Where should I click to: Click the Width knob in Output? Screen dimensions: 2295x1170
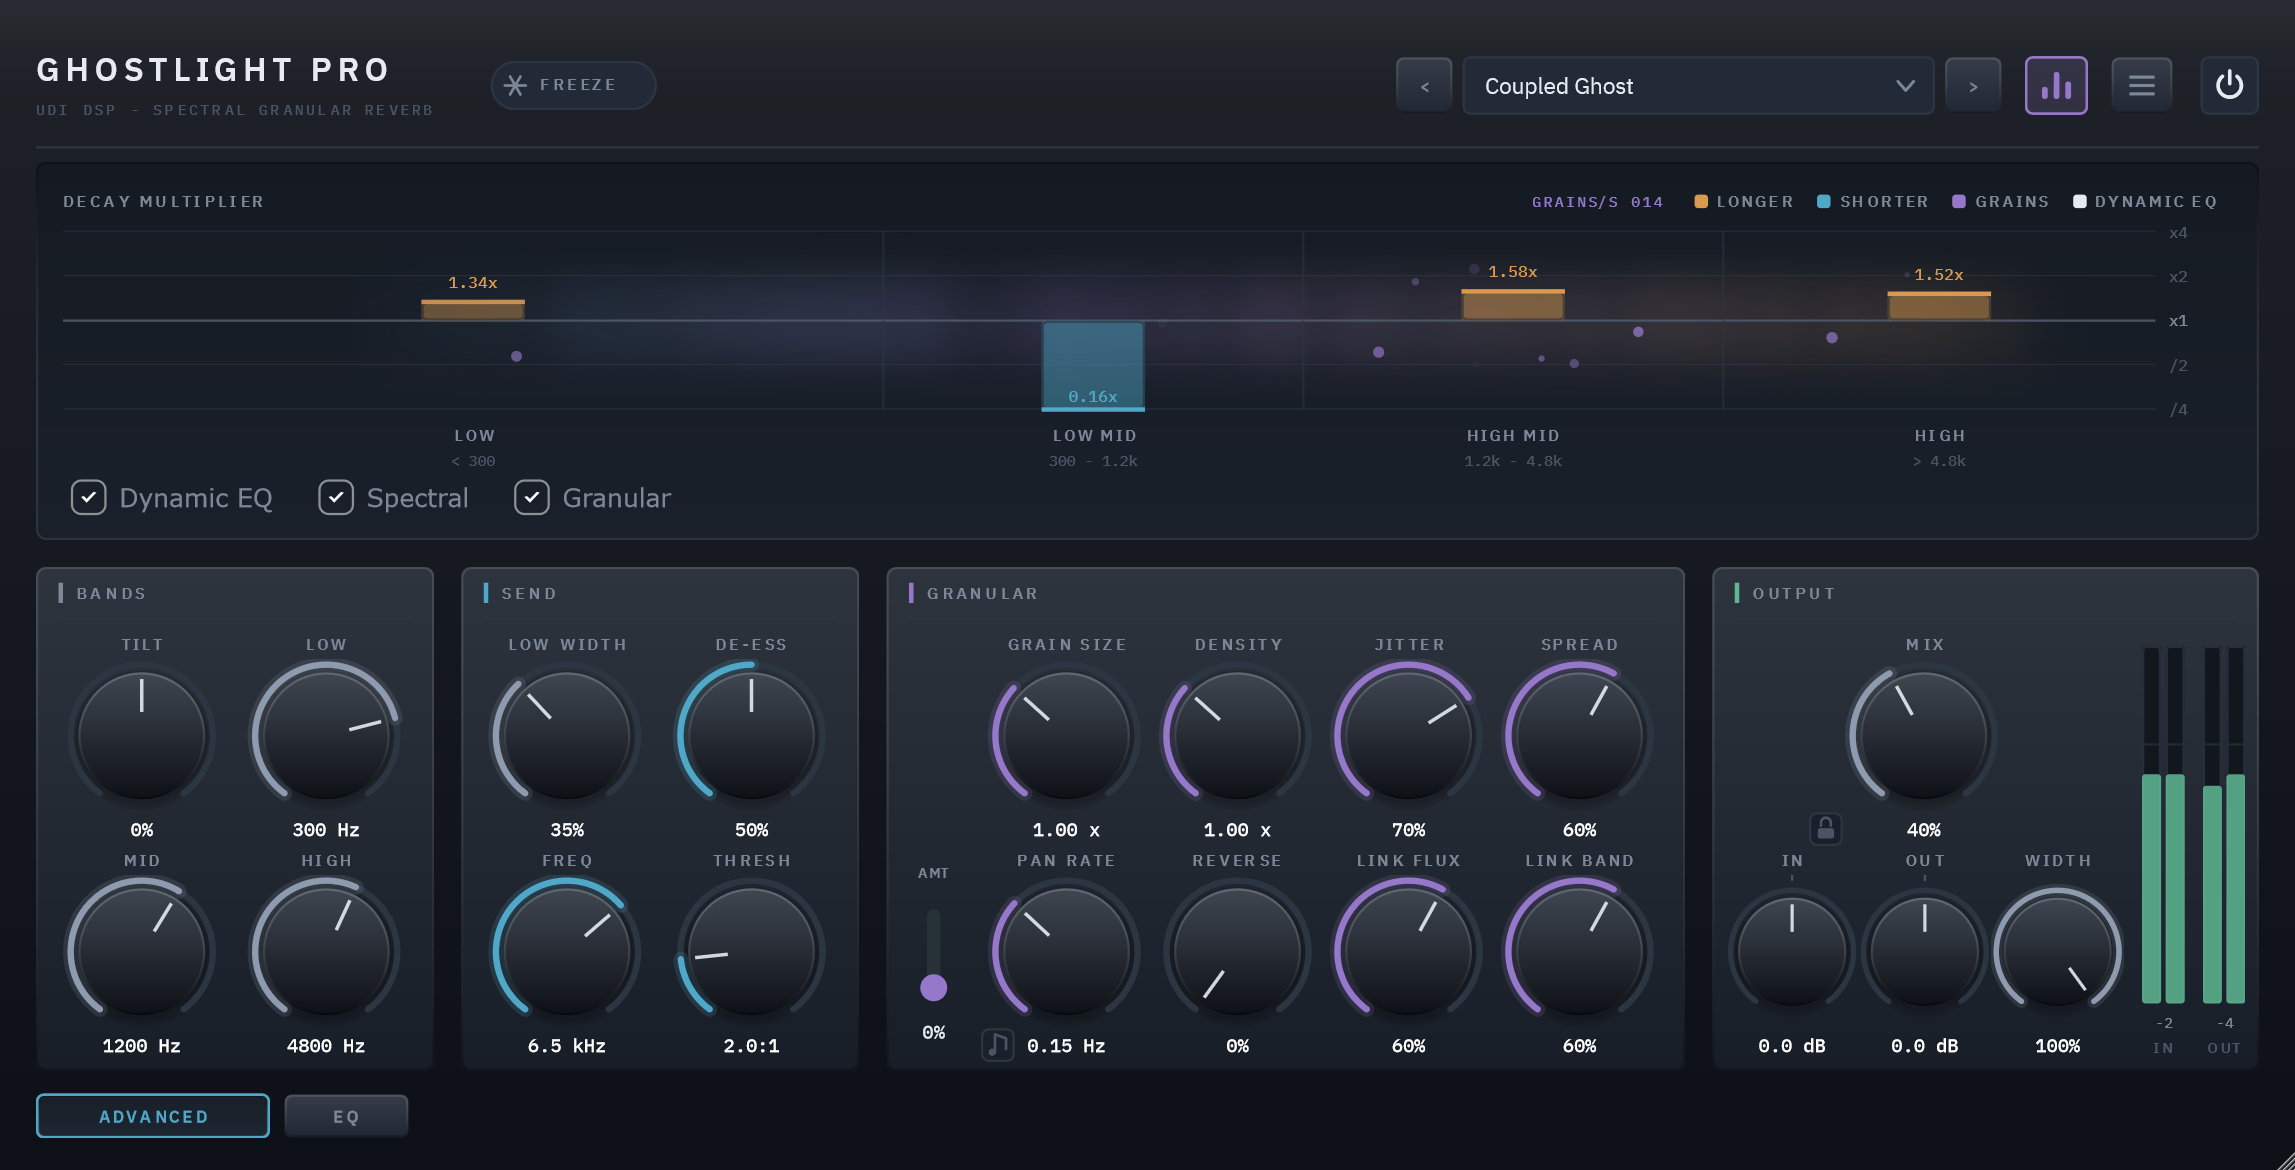pyautogui.click(x=2058, y=952)
